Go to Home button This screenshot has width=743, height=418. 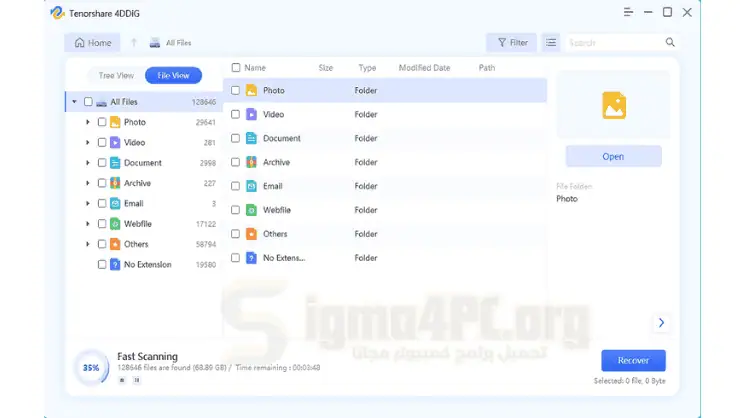(92, 43)
